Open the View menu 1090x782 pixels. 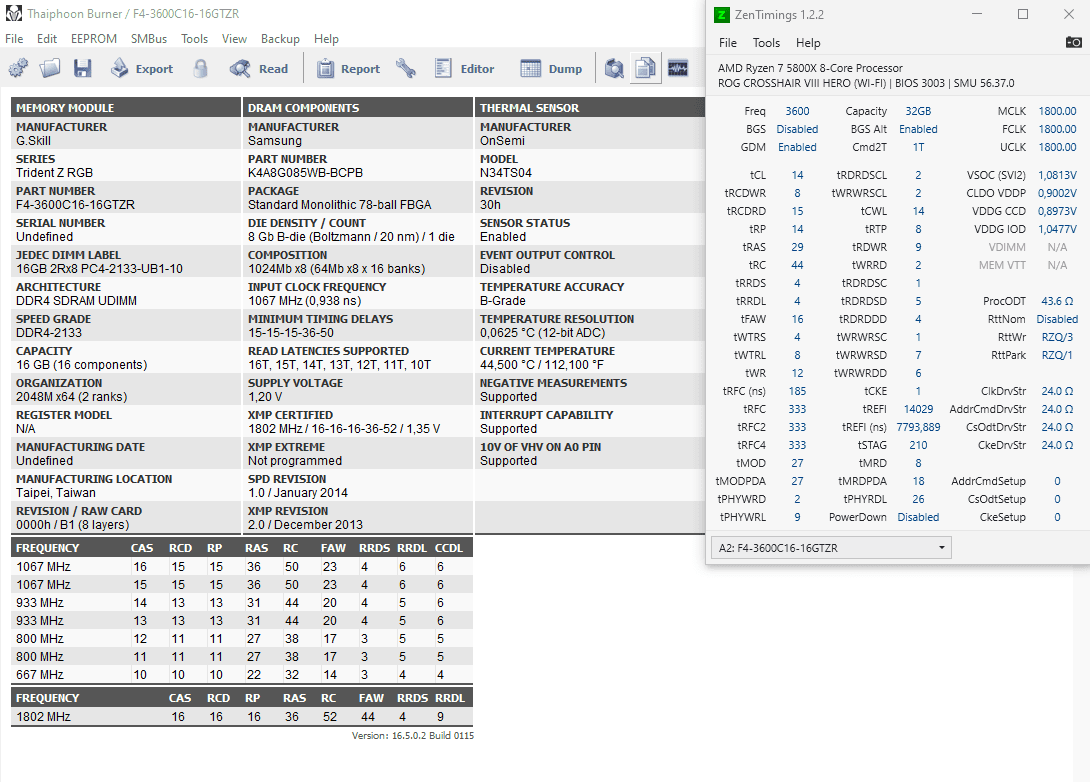(x=234, y=39)
